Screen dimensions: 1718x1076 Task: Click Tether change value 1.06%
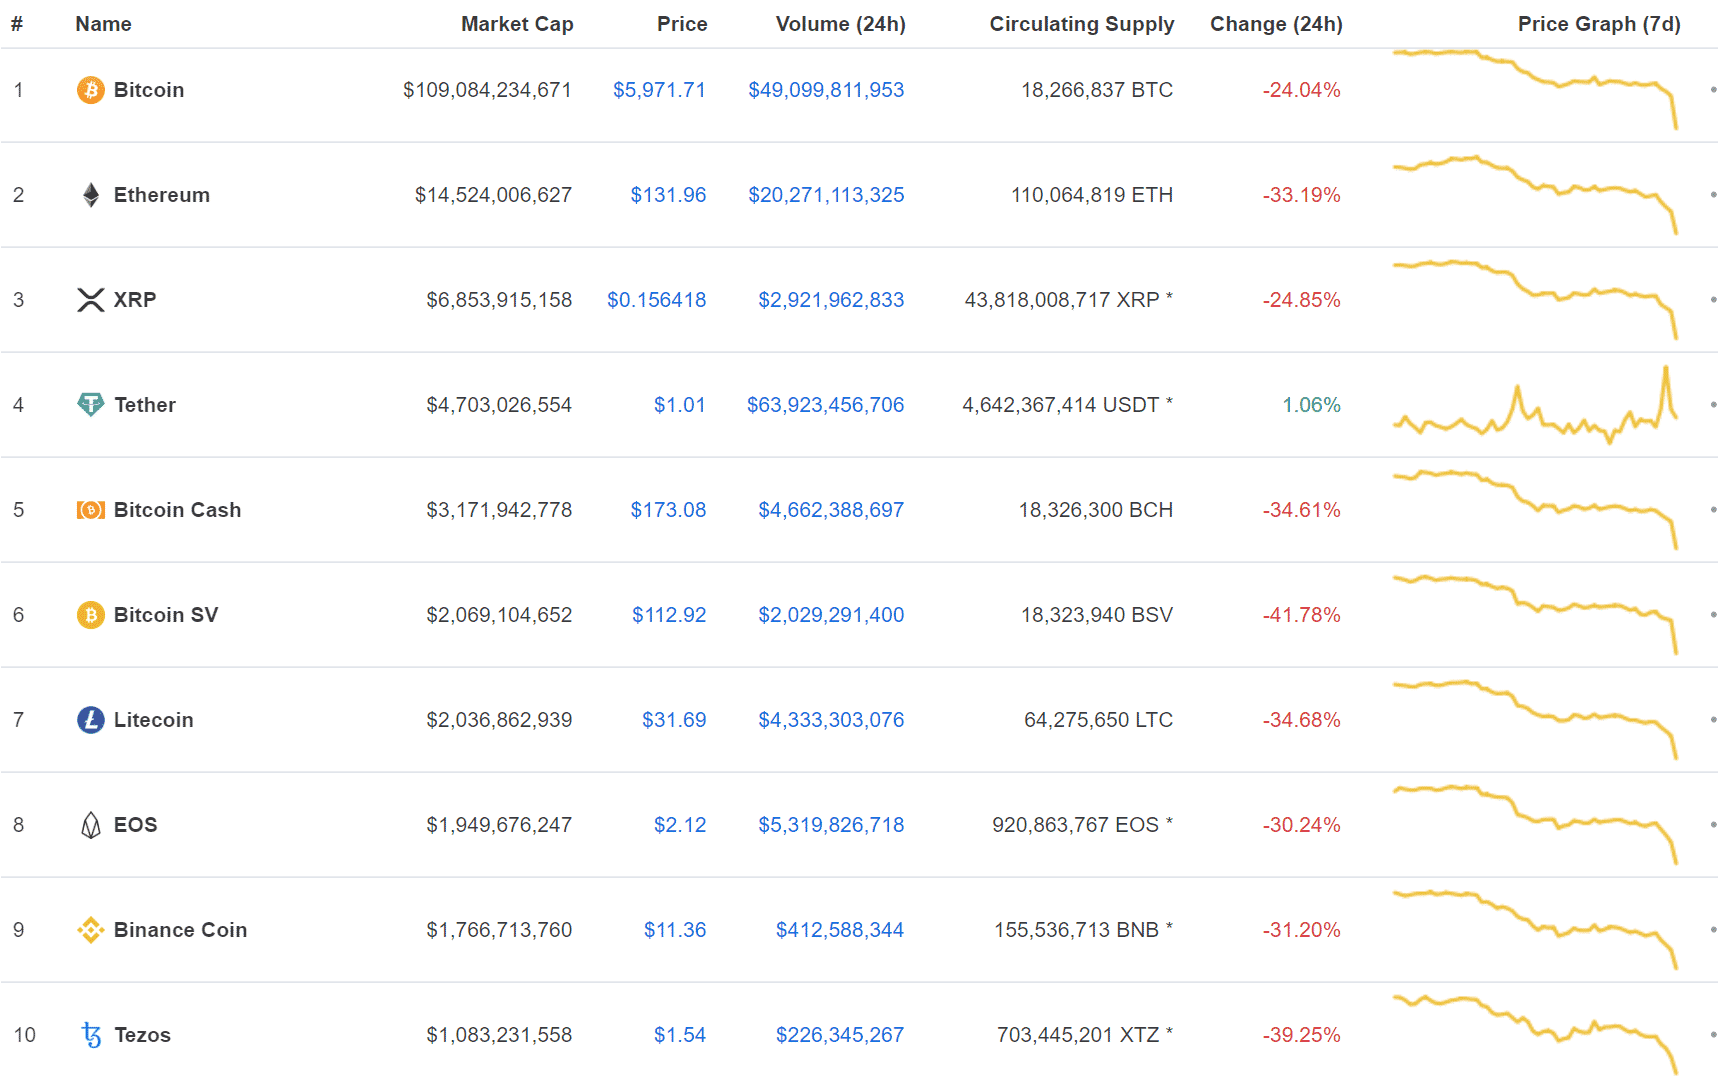[x=1311, y=405]
